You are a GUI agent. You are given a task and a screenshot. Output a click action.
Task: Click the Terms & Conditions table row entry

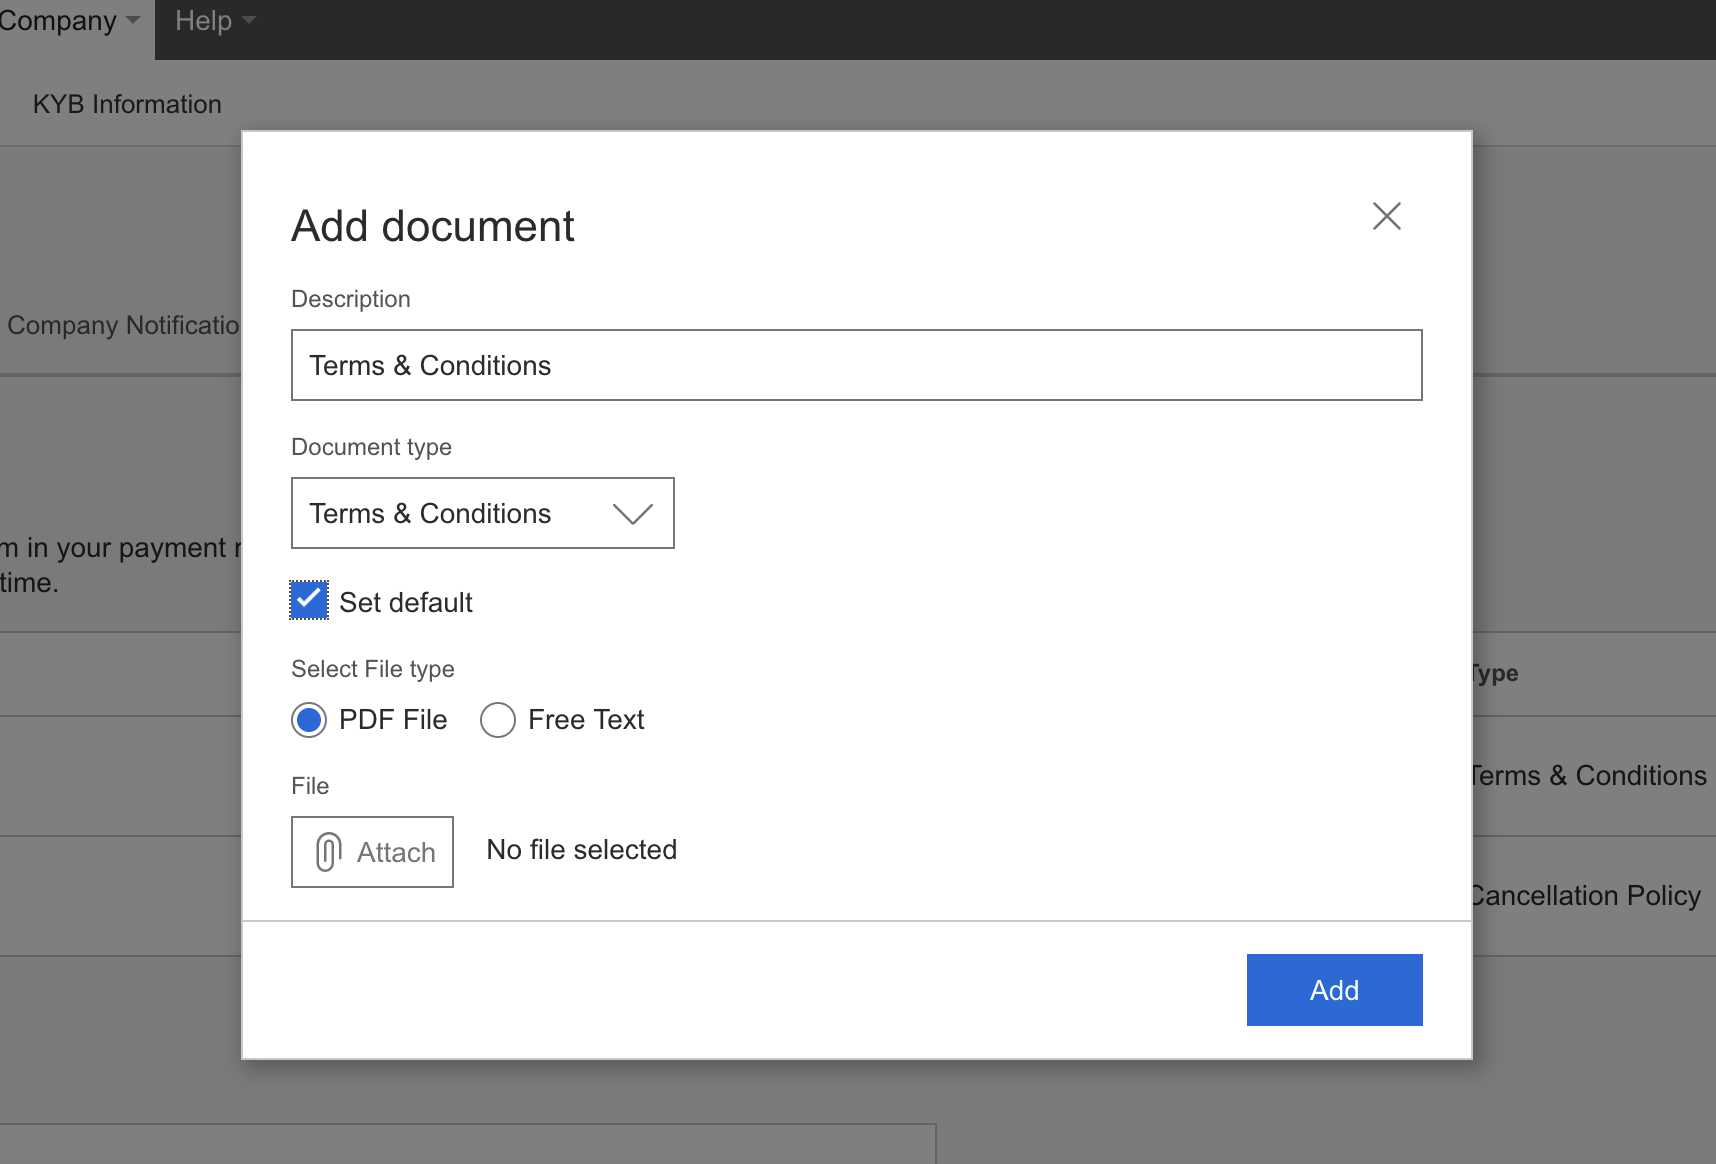(1590, 776)
